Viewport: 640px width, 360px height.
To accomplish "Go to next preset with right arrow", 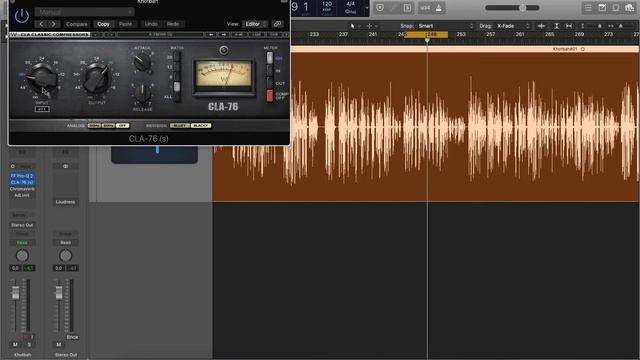I will pos(53,24).
